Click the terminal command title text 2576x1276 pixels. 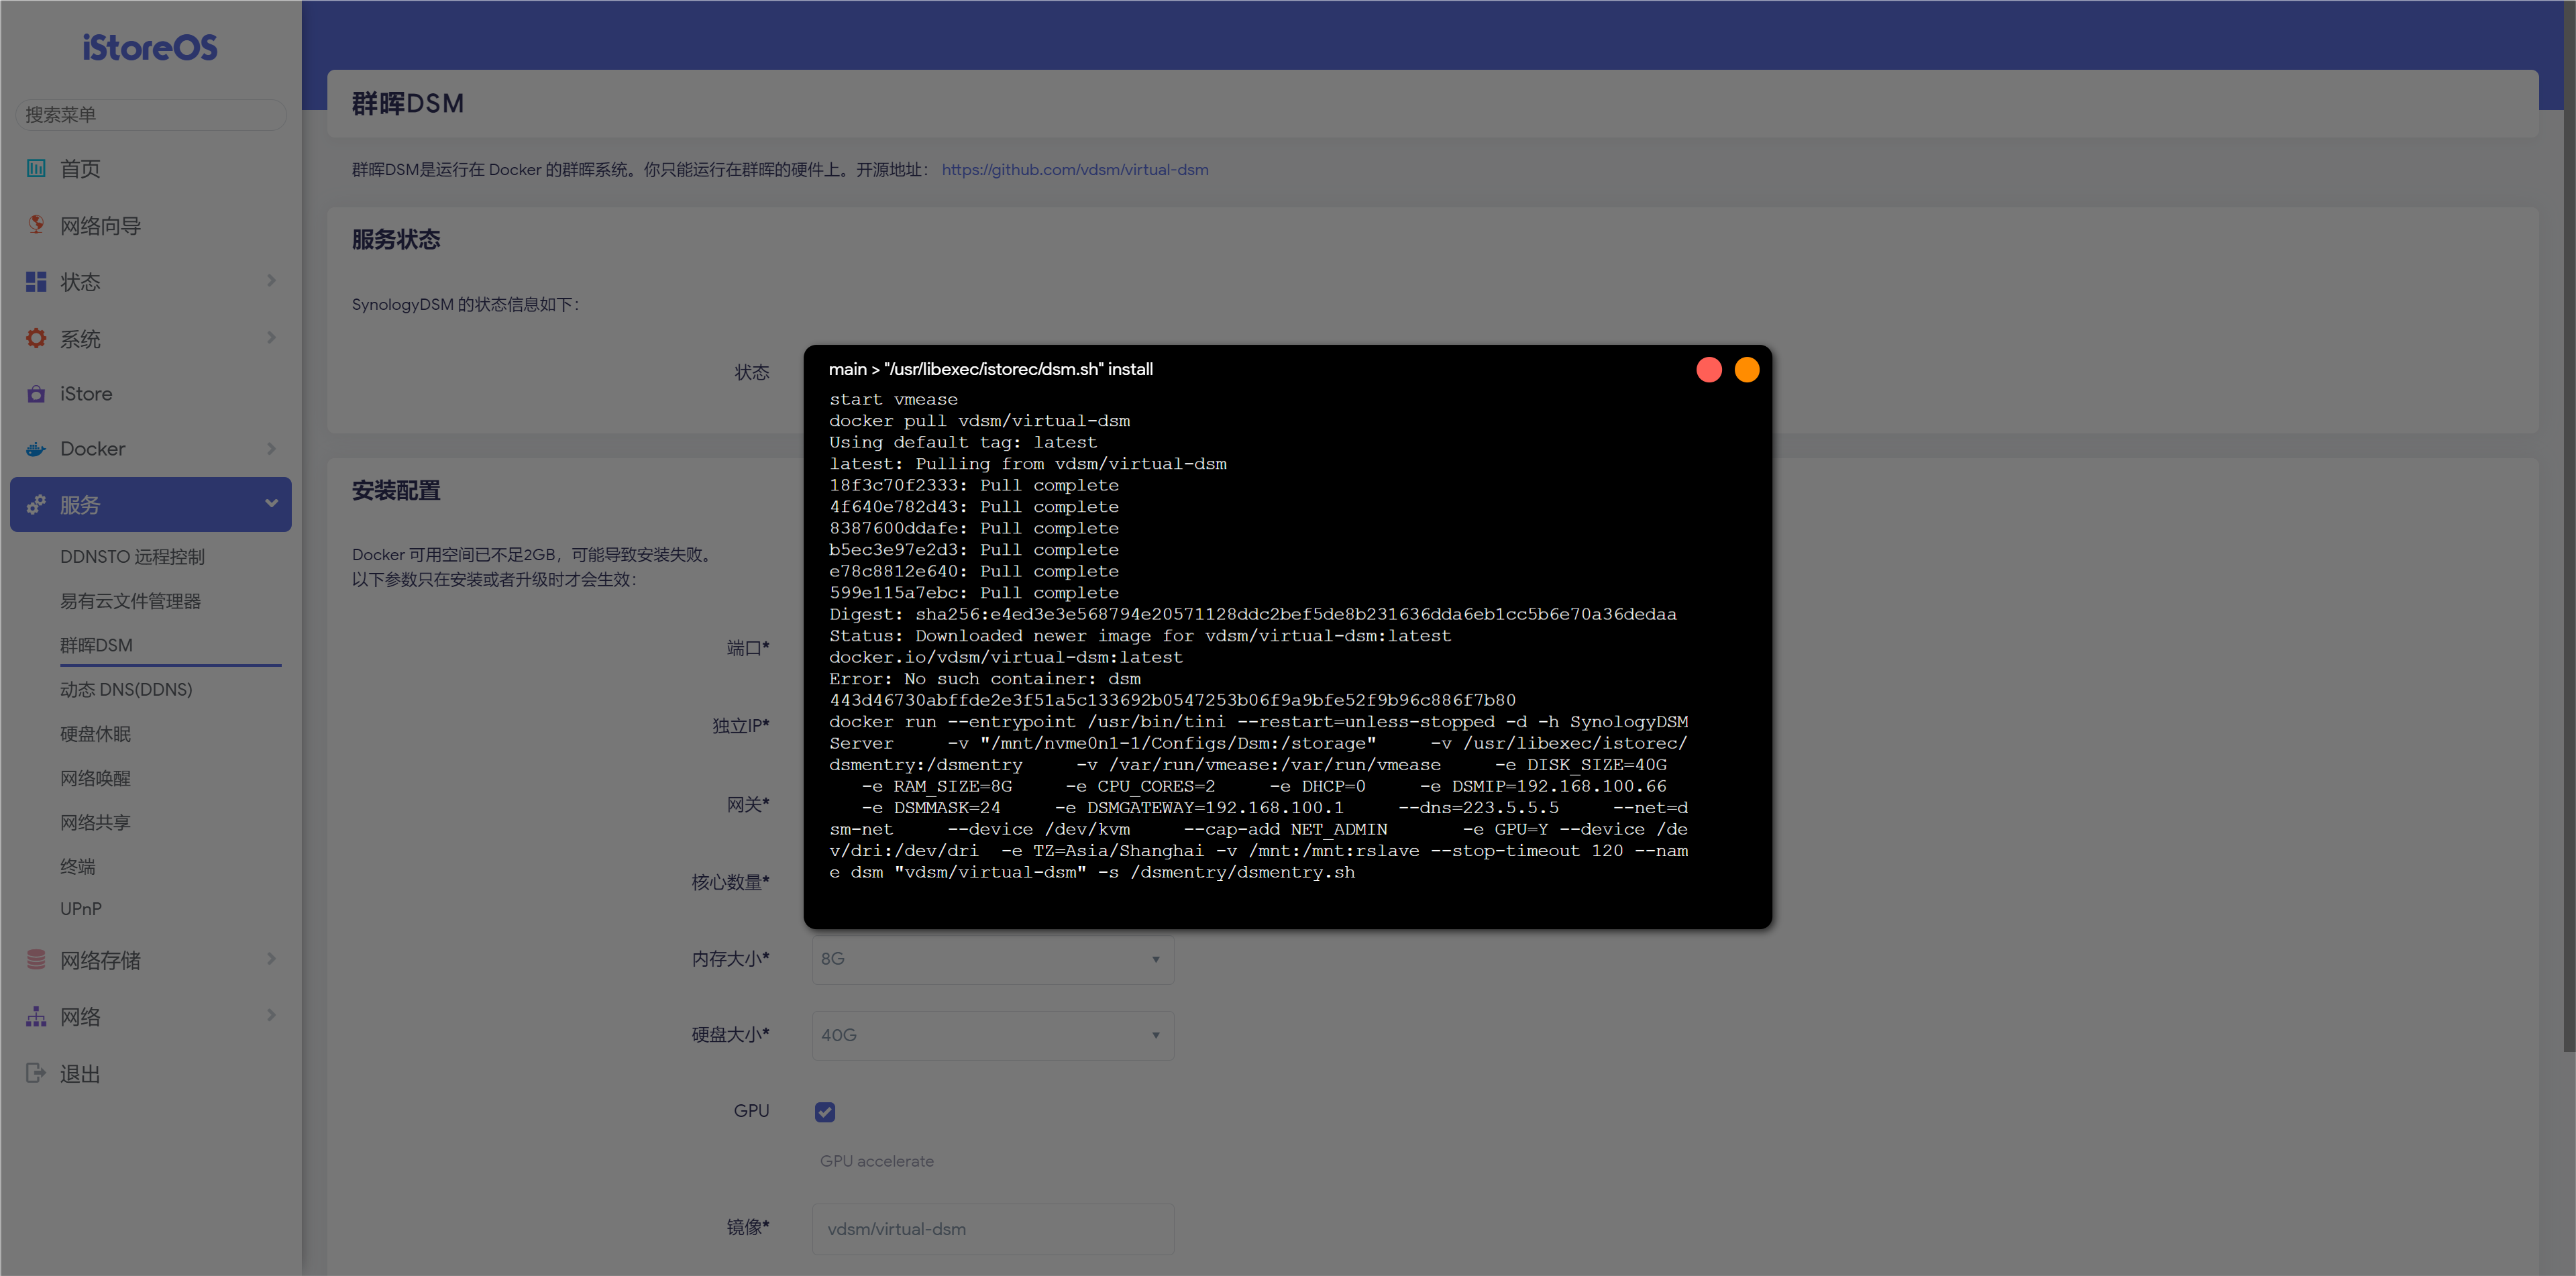(x=990, y=369)
